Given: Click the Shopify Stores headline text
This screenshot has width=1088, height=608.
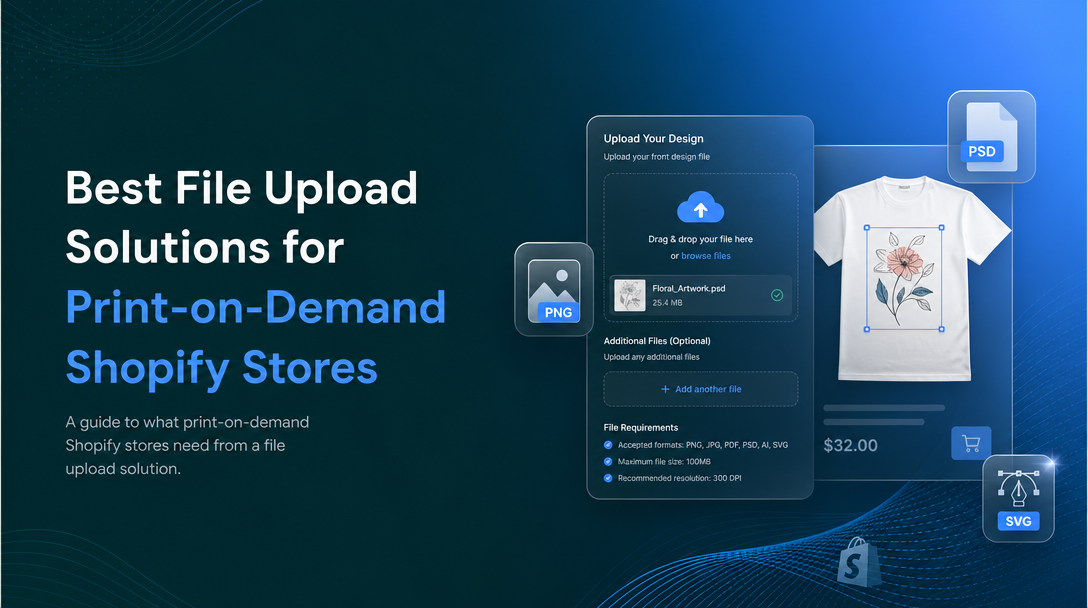Looking at the screenshot, I should (221, 368).
